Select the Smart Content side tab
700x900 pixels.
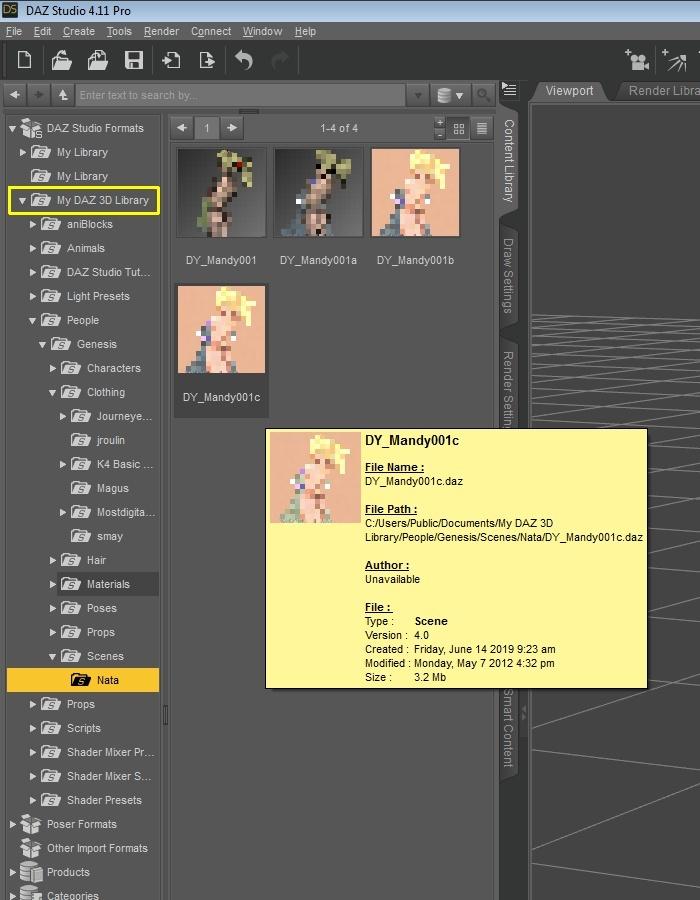[508, 728]
